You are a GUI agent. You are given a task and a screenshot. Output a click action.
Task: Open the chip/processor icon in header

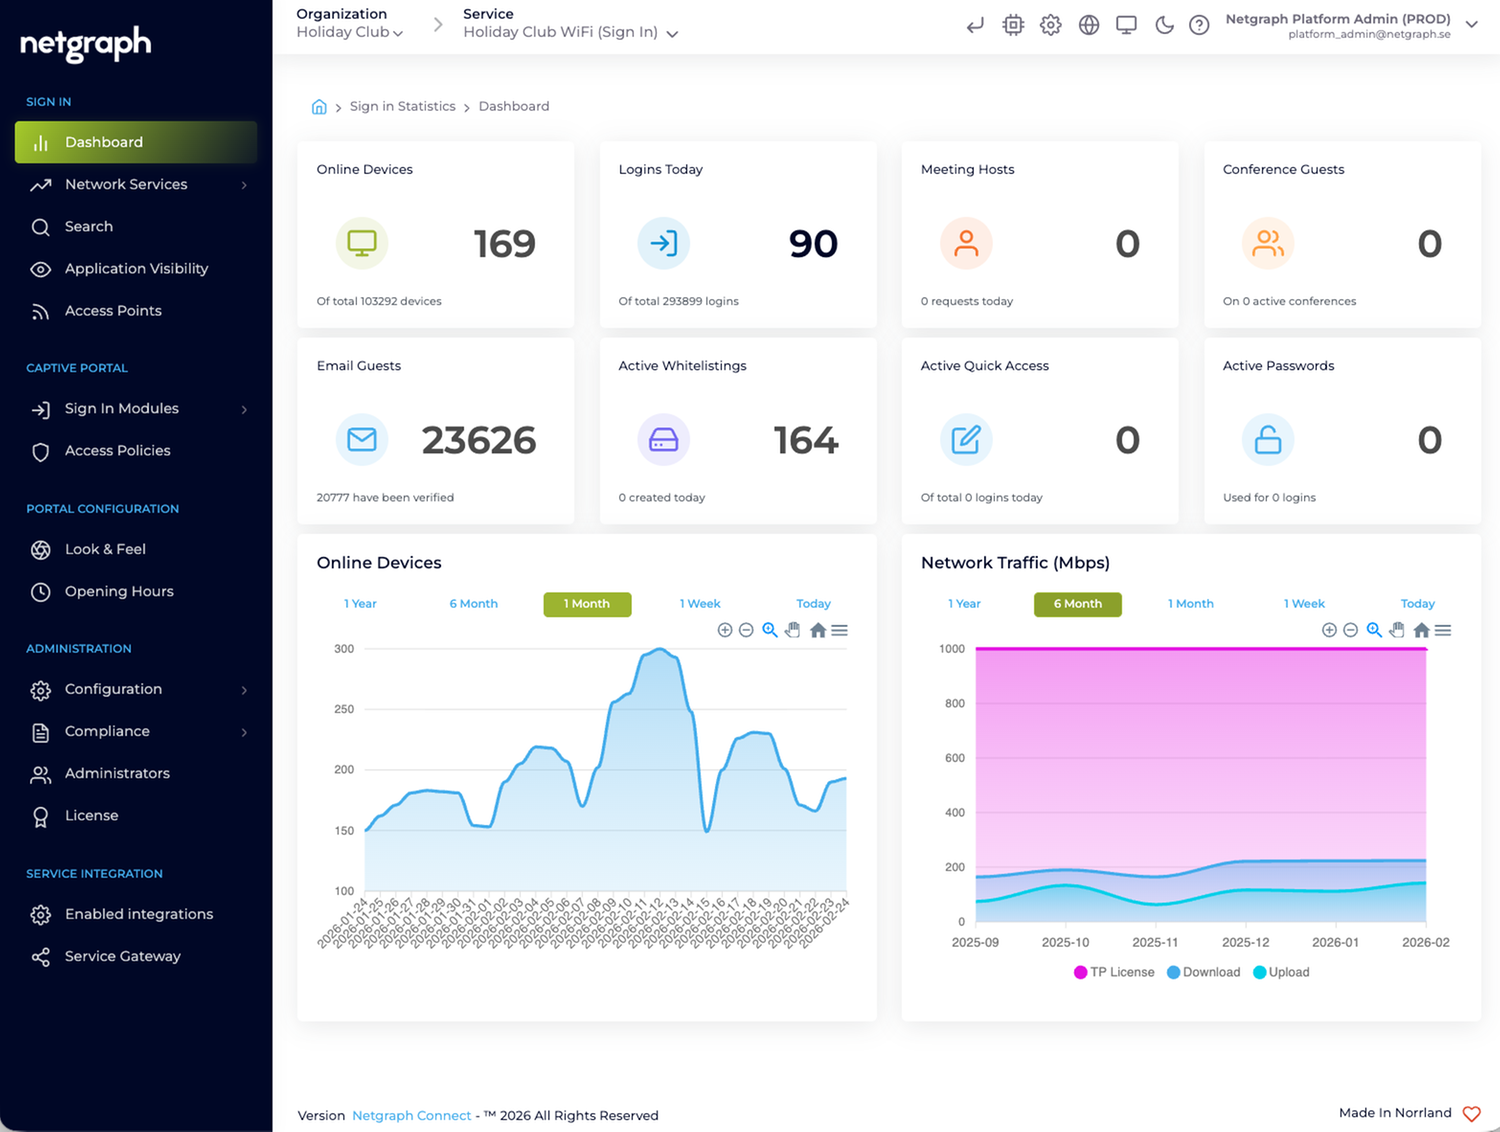point(1013,25)
